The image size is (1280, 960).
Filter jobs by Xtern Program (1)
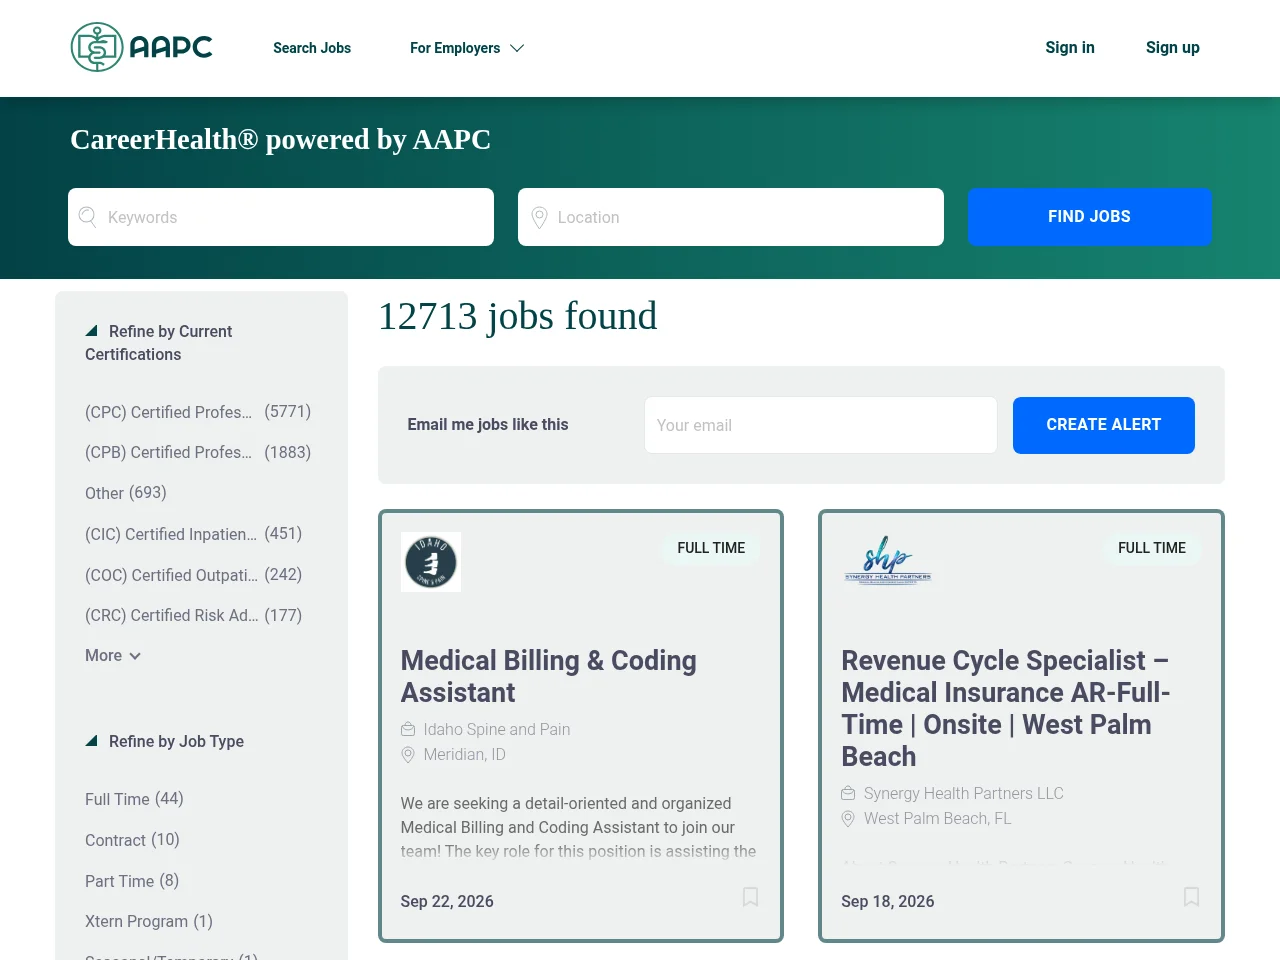pyautogui.click(x=149, y=921)
